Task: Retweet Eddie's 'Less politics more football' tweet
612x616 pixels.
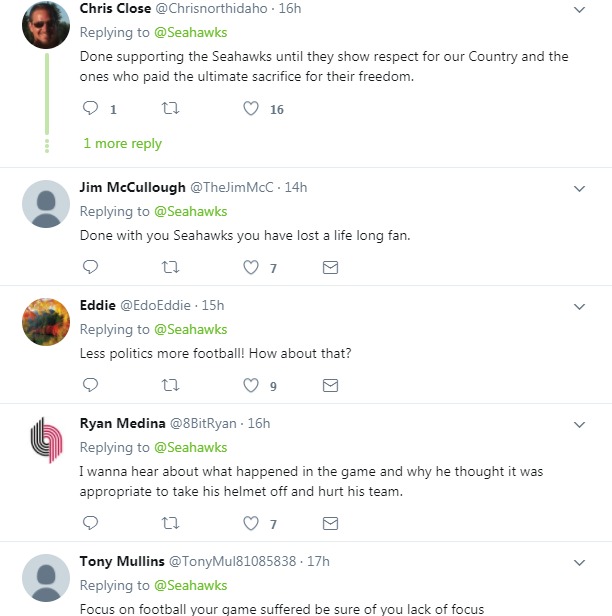Action: click(170, 385)
